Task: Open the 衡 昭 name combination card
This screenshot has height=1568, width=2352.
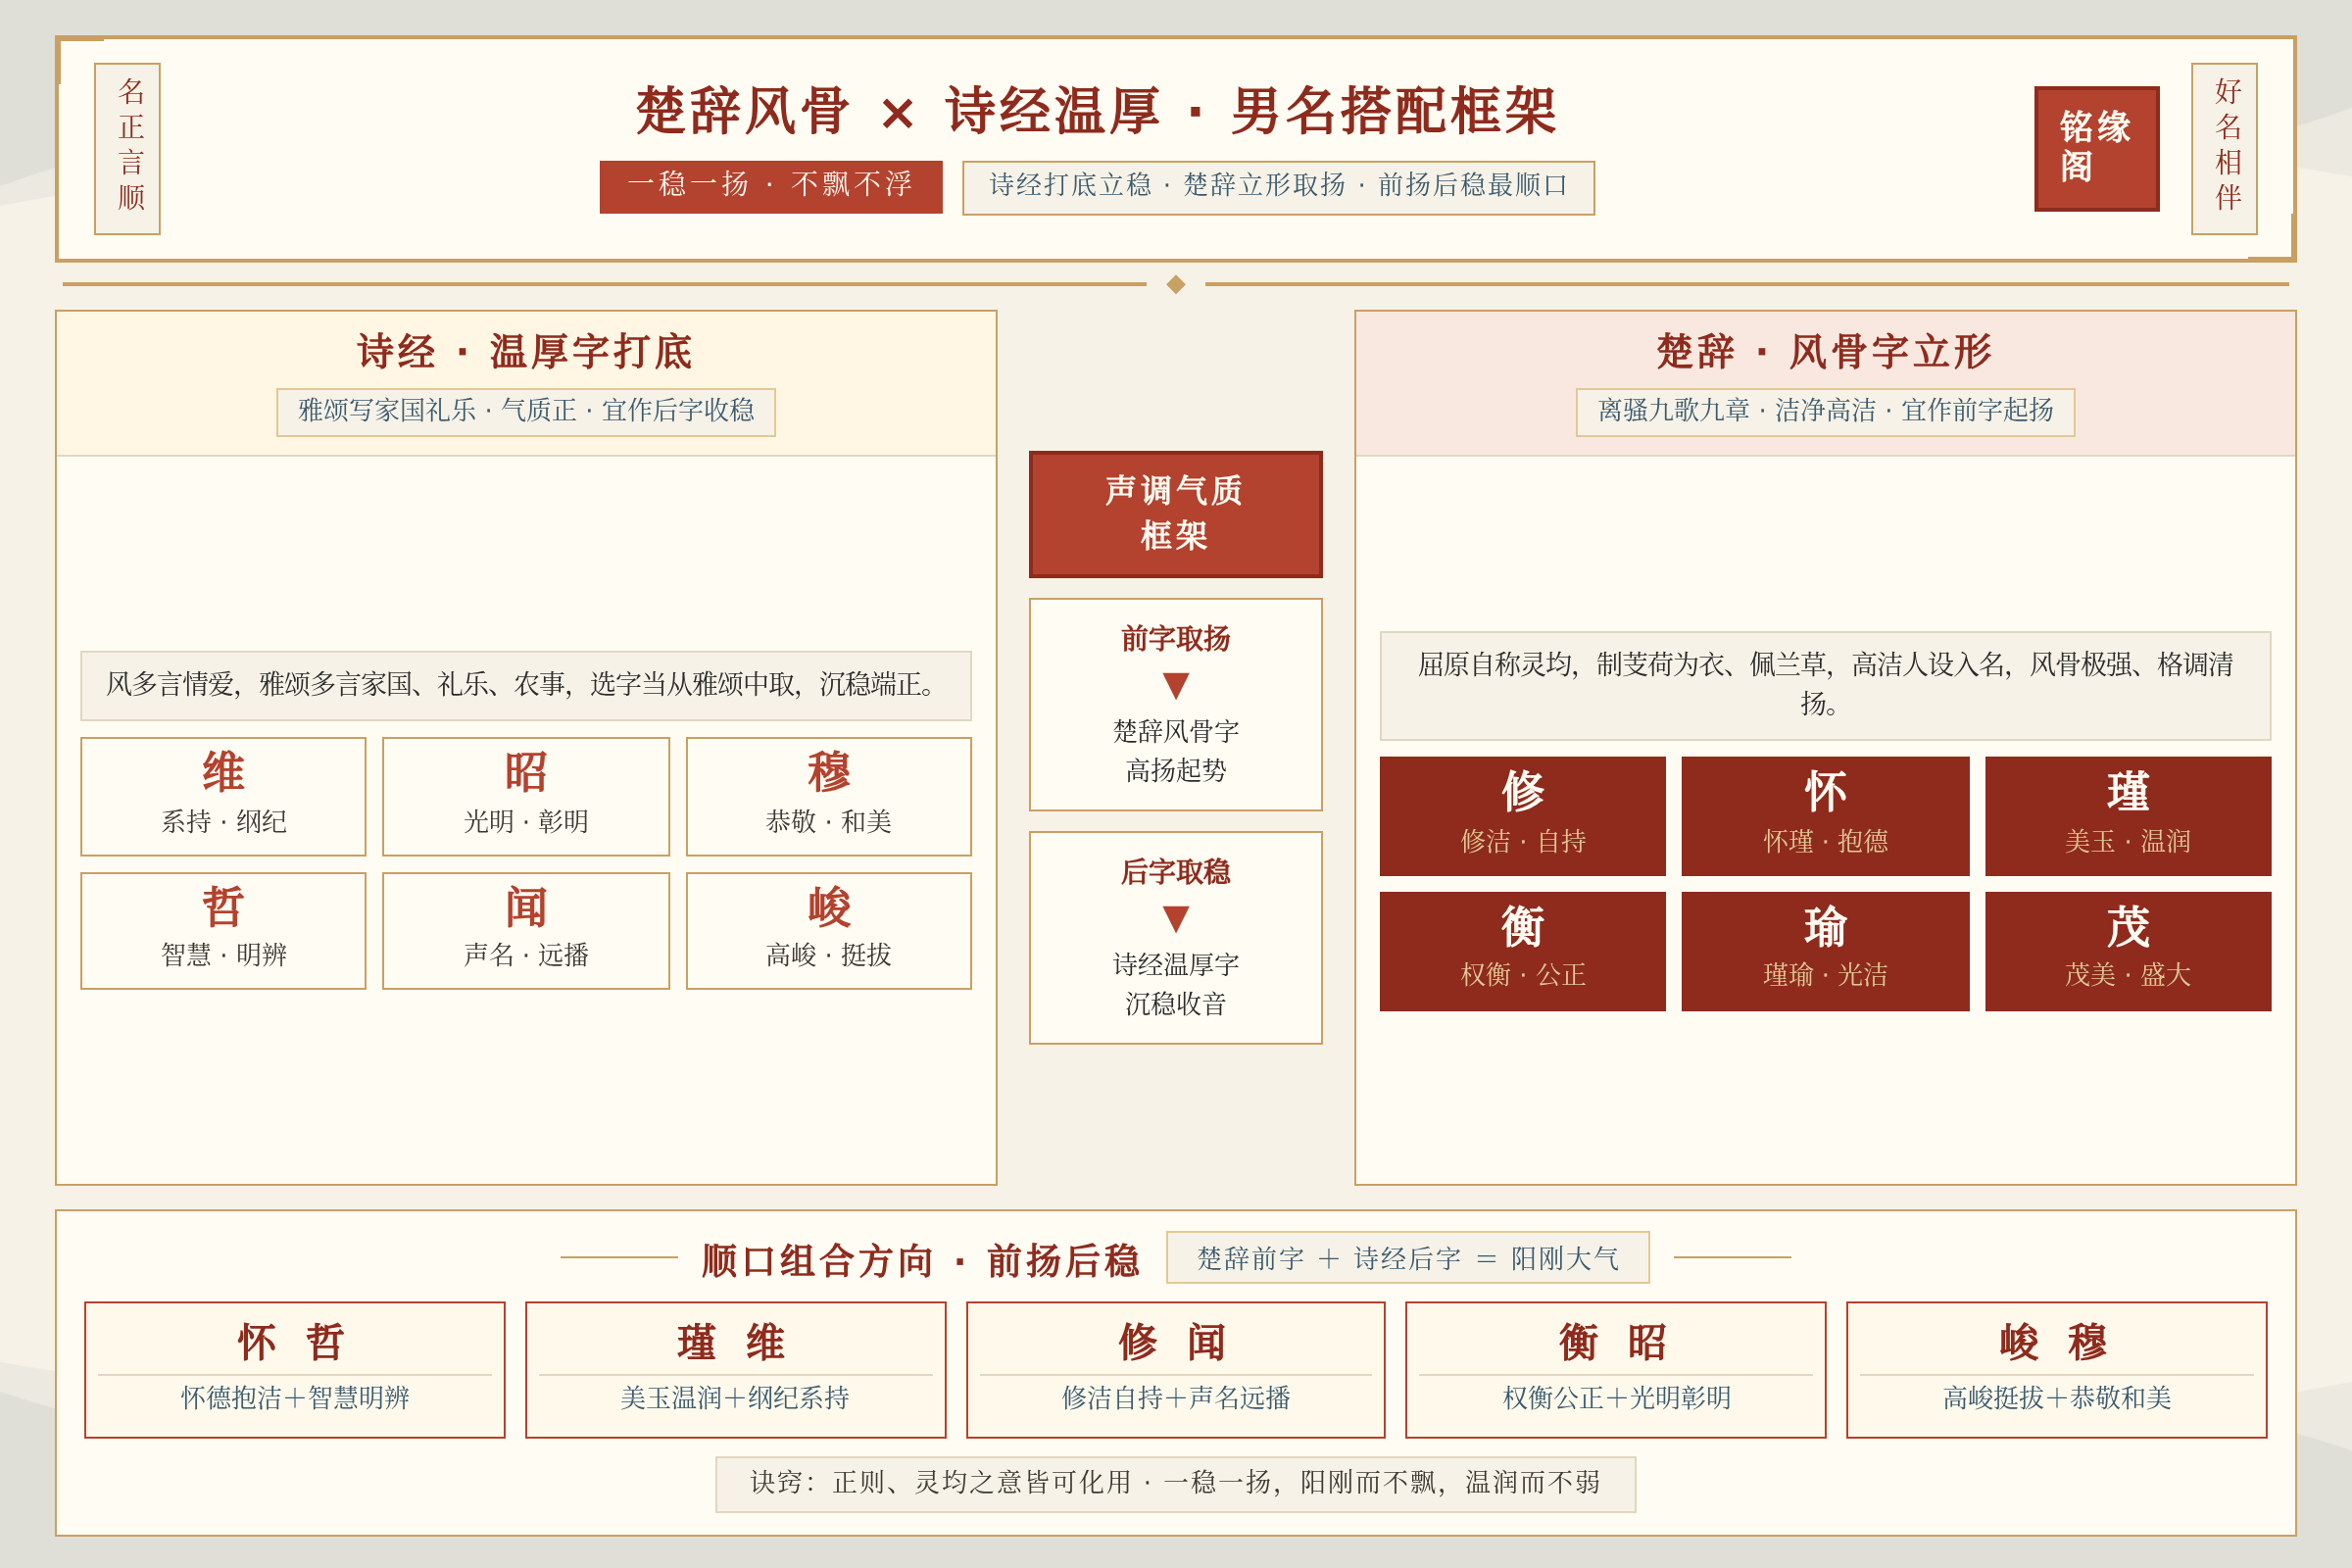Action: pyautogui.click(x=1615, y=1369)
